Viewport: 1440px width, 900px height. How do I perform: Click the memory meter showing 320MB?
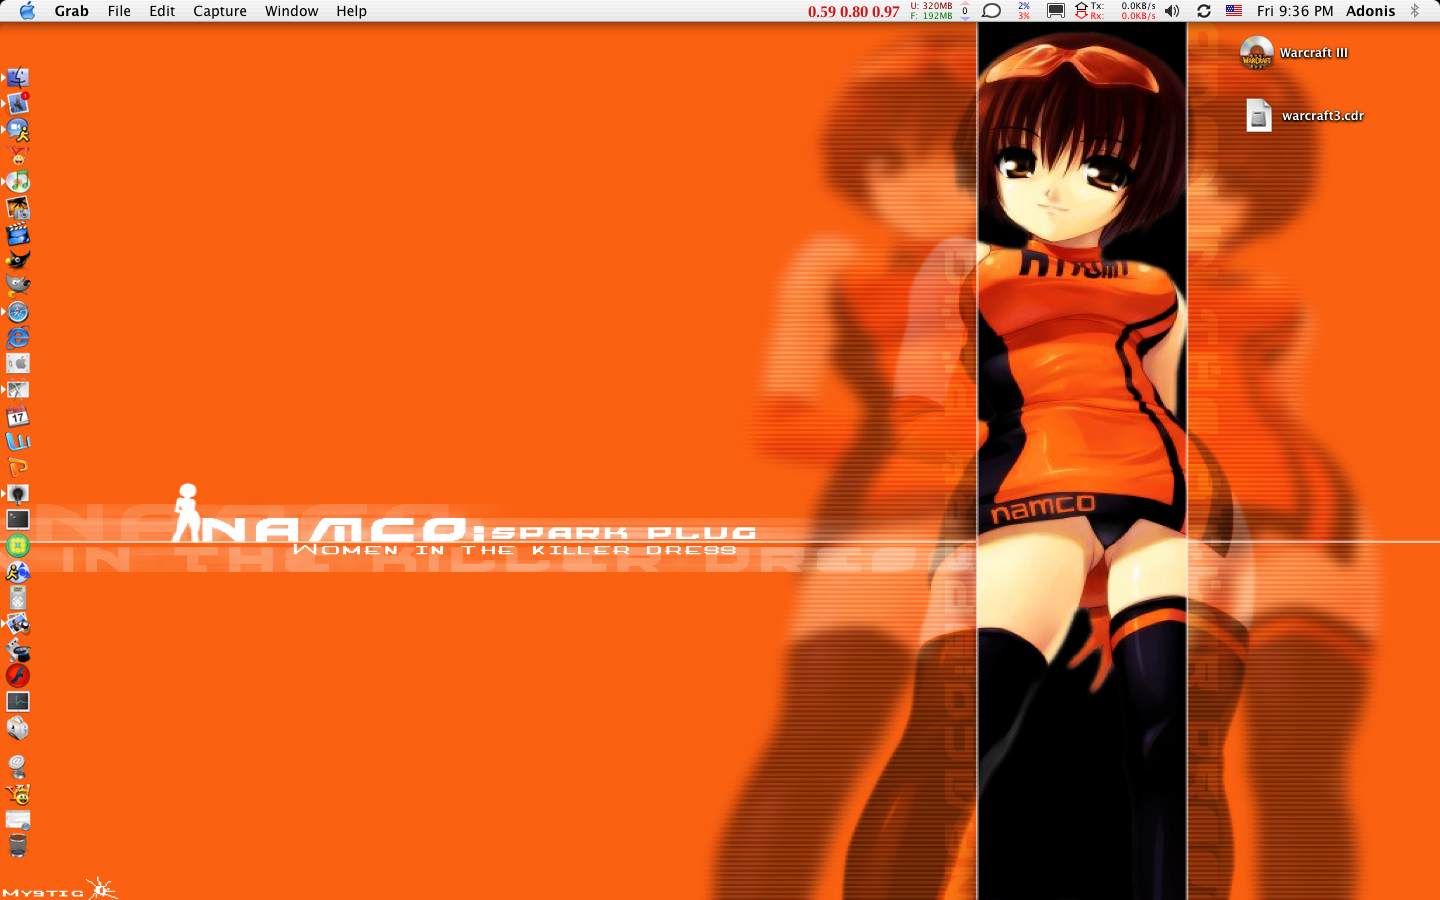point(932,11)
